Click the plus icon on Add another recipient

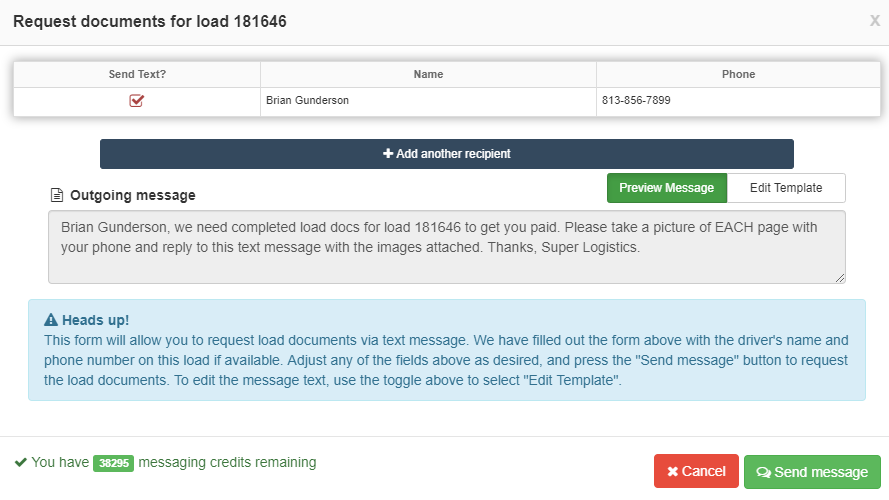pos(388,154)
